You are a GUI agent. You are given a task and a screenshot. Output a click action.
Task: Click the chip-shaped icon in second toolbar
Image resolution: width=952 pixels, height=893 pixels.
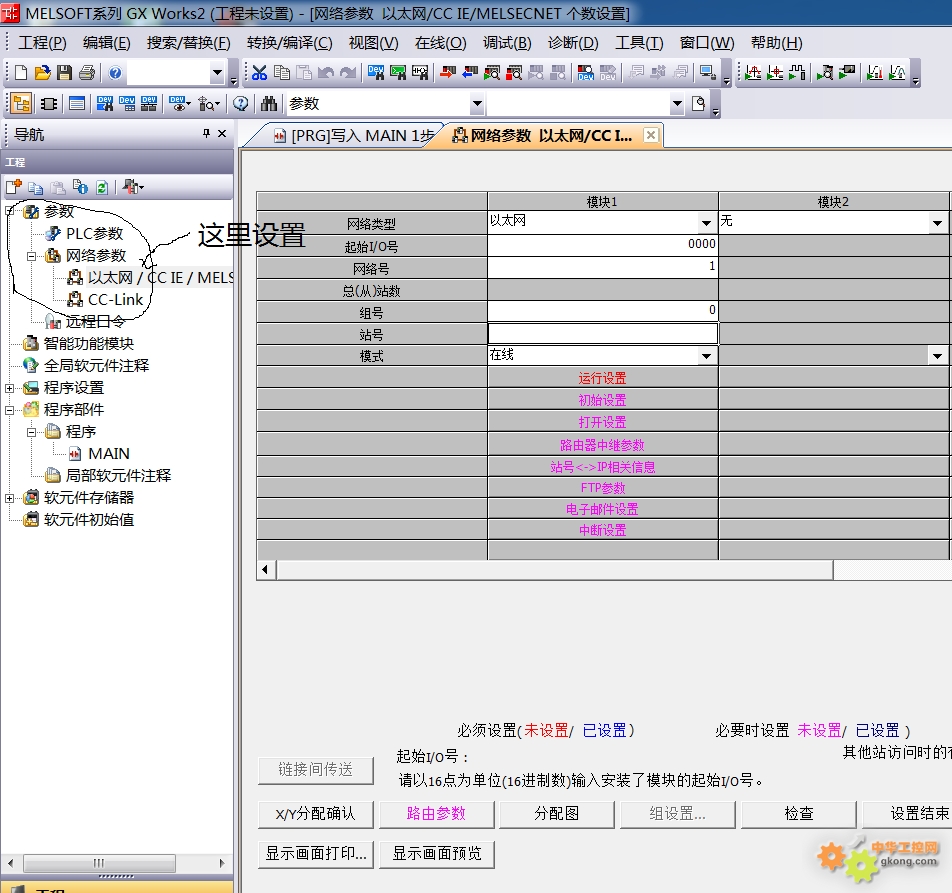(x=49, y=104)
